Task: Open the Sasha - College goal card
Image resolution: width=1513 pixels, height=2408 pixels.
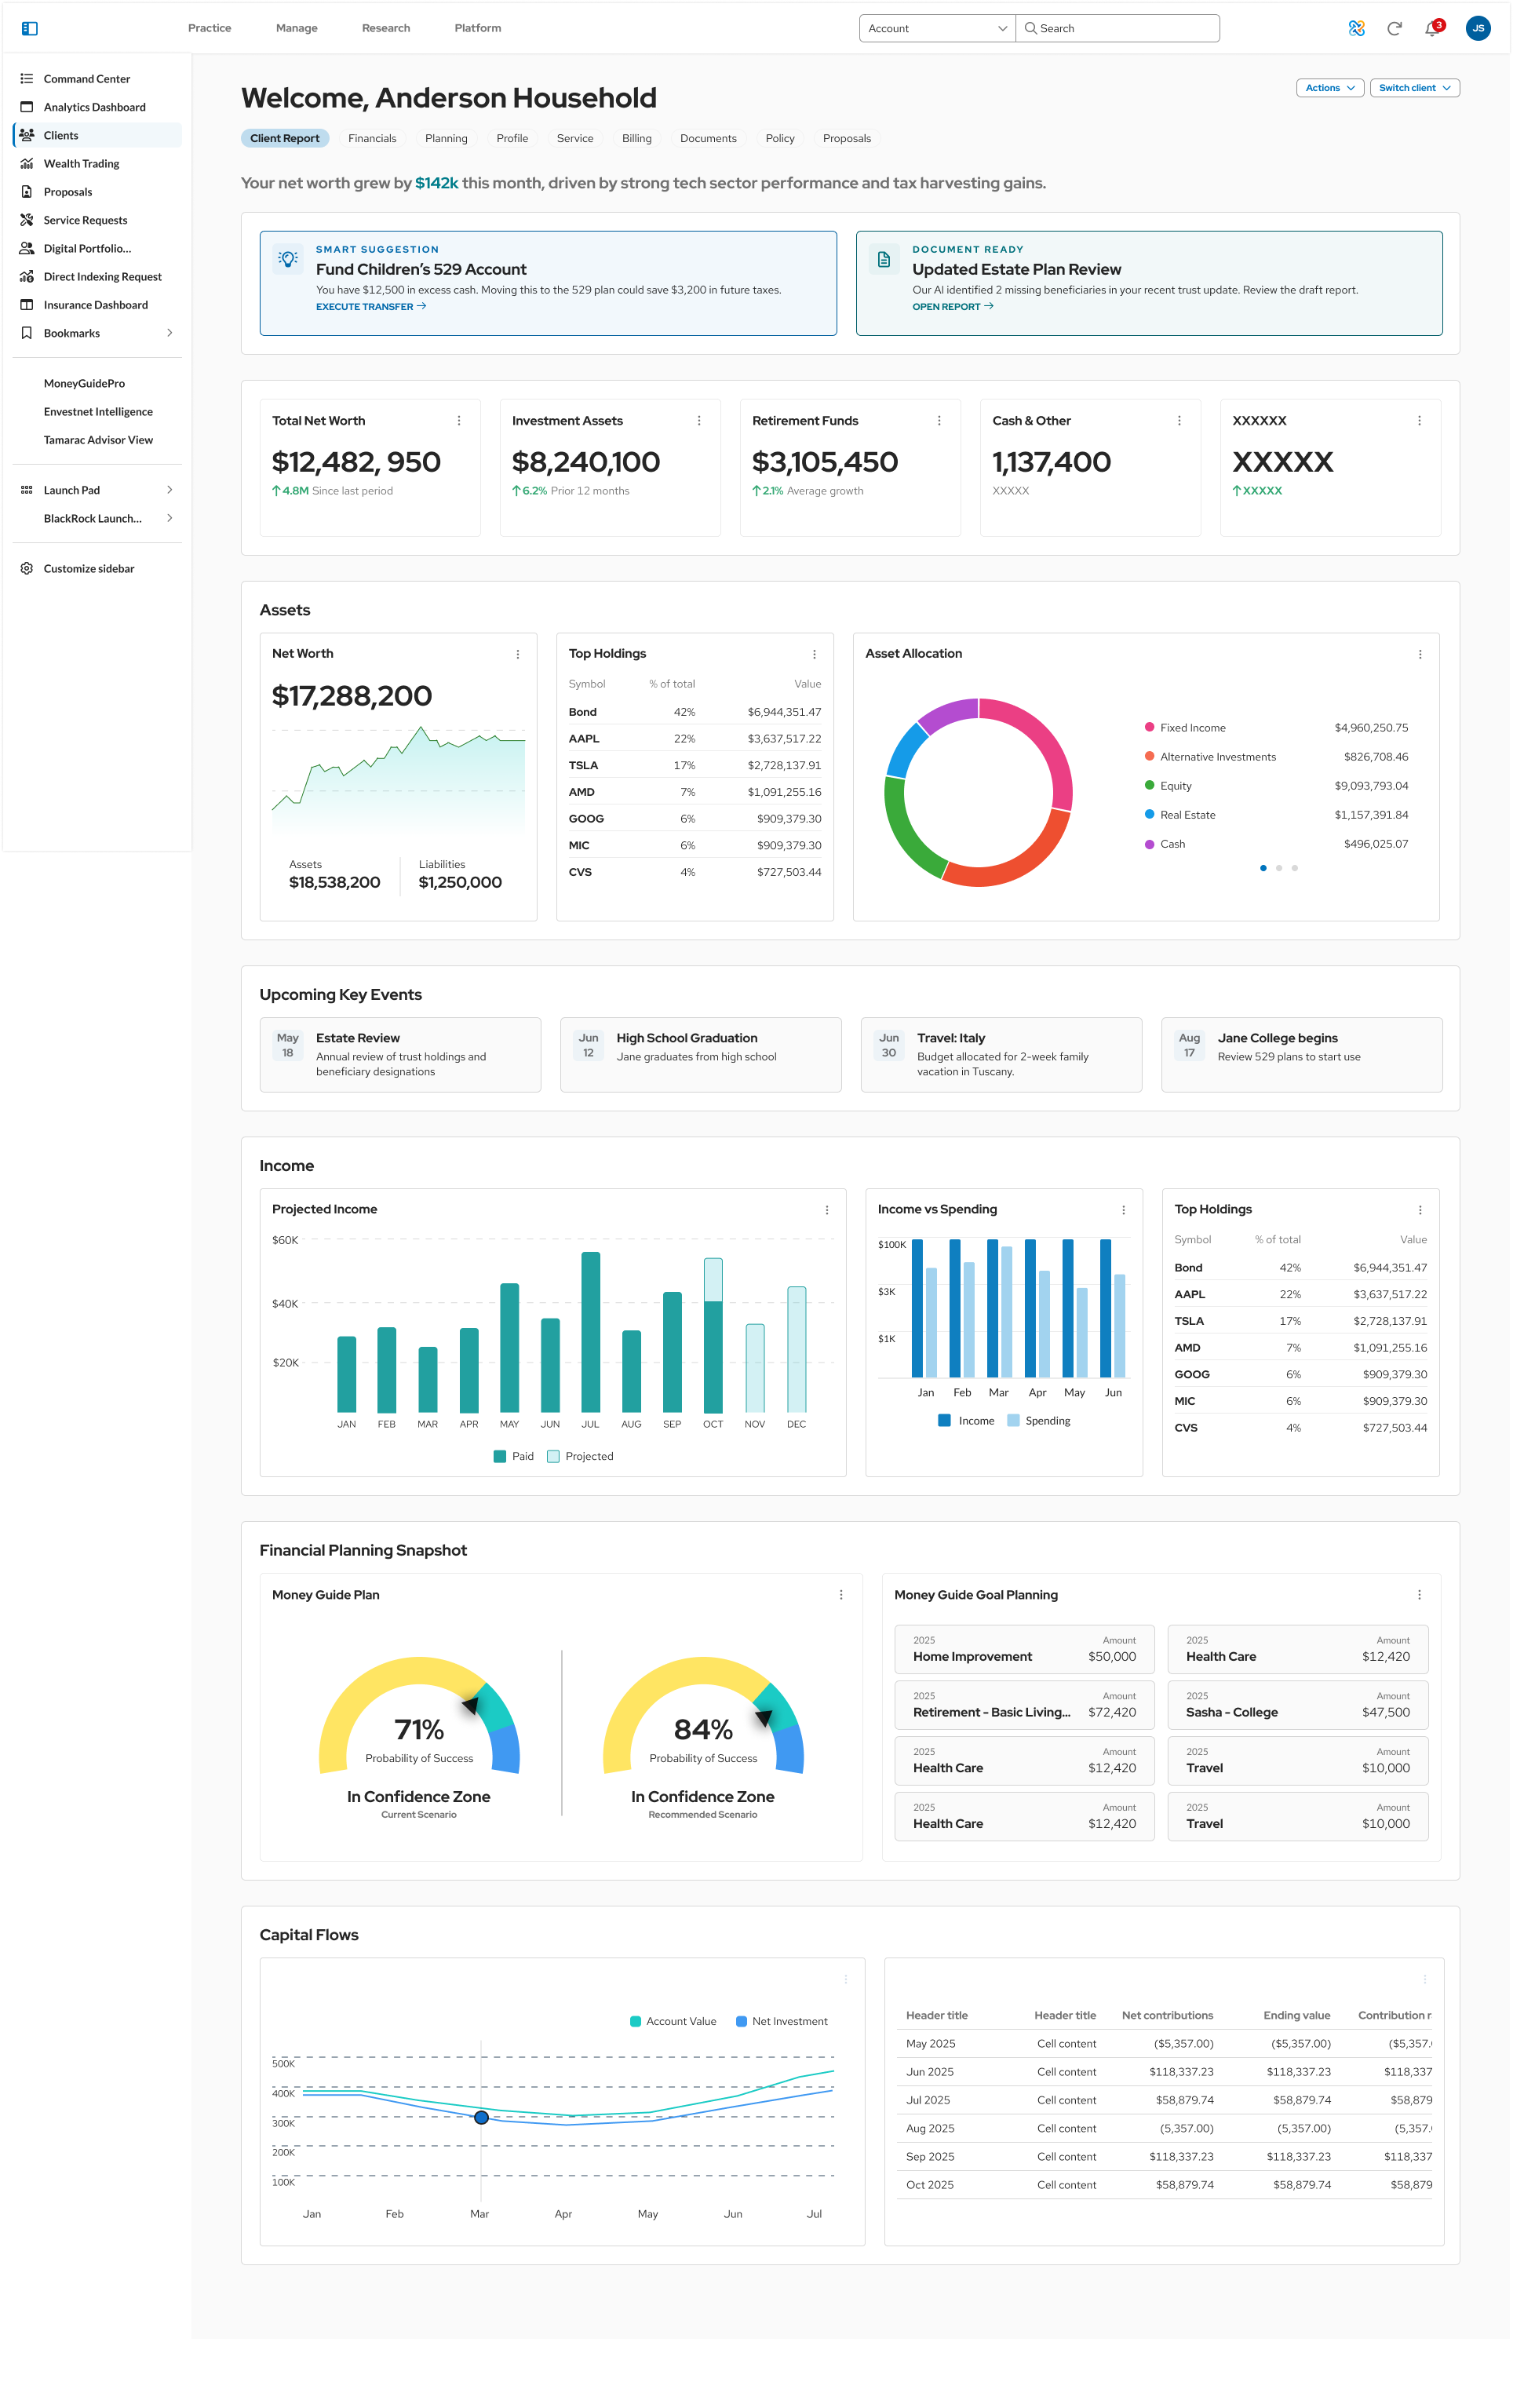Action: (1297, 1705)
